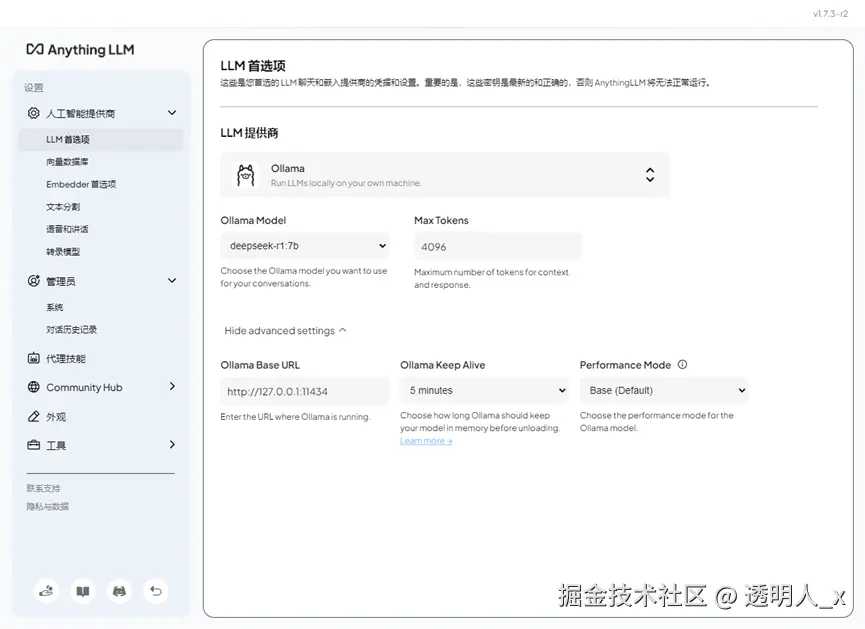Click the Ollama llama provider icon

coord(245,175)
